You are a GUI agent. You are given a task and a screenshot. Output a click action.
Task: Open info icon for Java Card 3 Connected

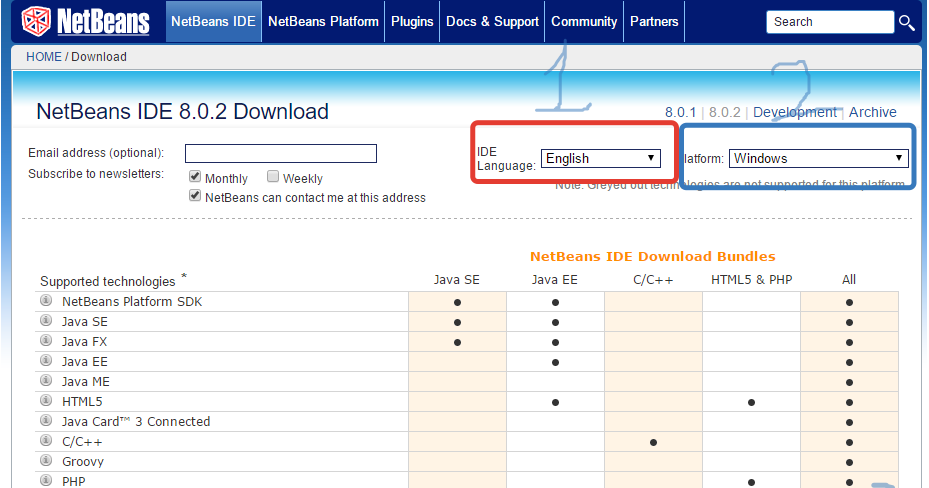46,420
